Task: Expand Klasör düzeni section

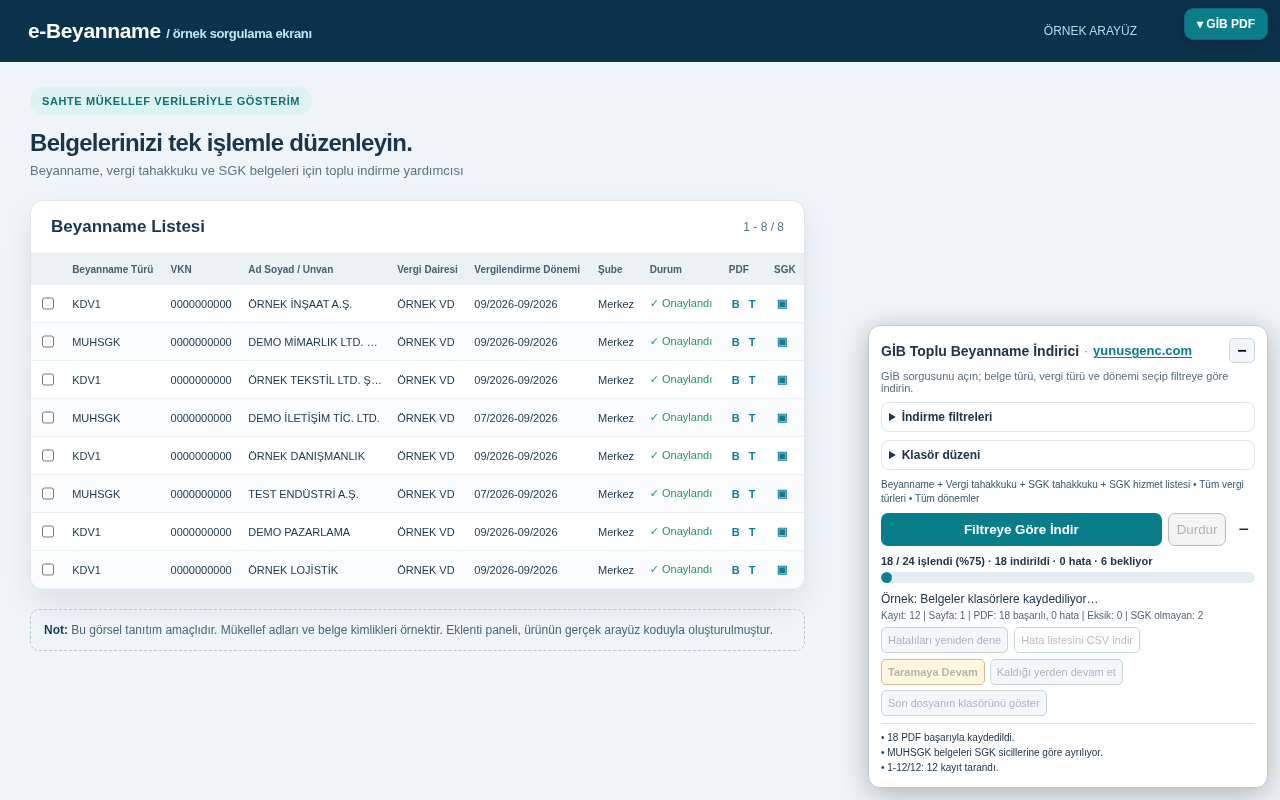Action: click(1068, 455)
